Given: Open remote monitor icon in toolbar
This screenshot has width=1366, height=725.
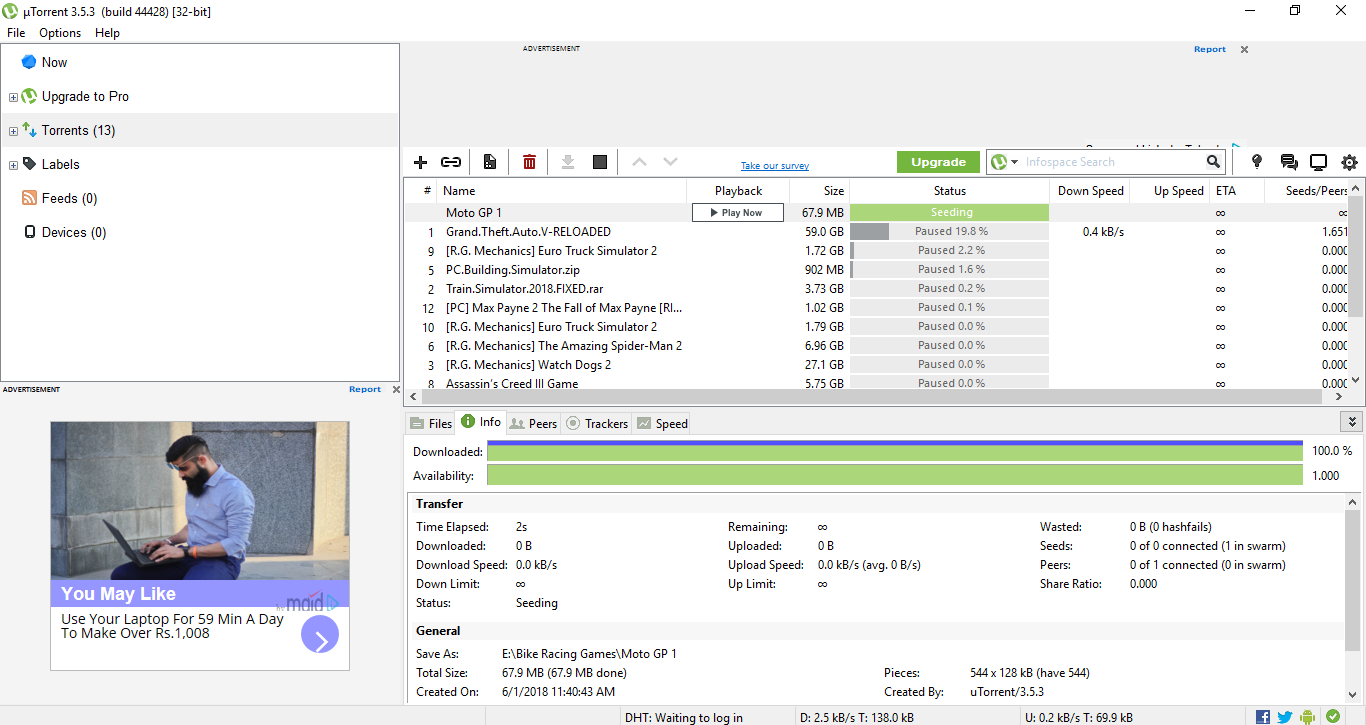Looking at the screenshot, I should pyautogui.click(x=1318, y=162).
